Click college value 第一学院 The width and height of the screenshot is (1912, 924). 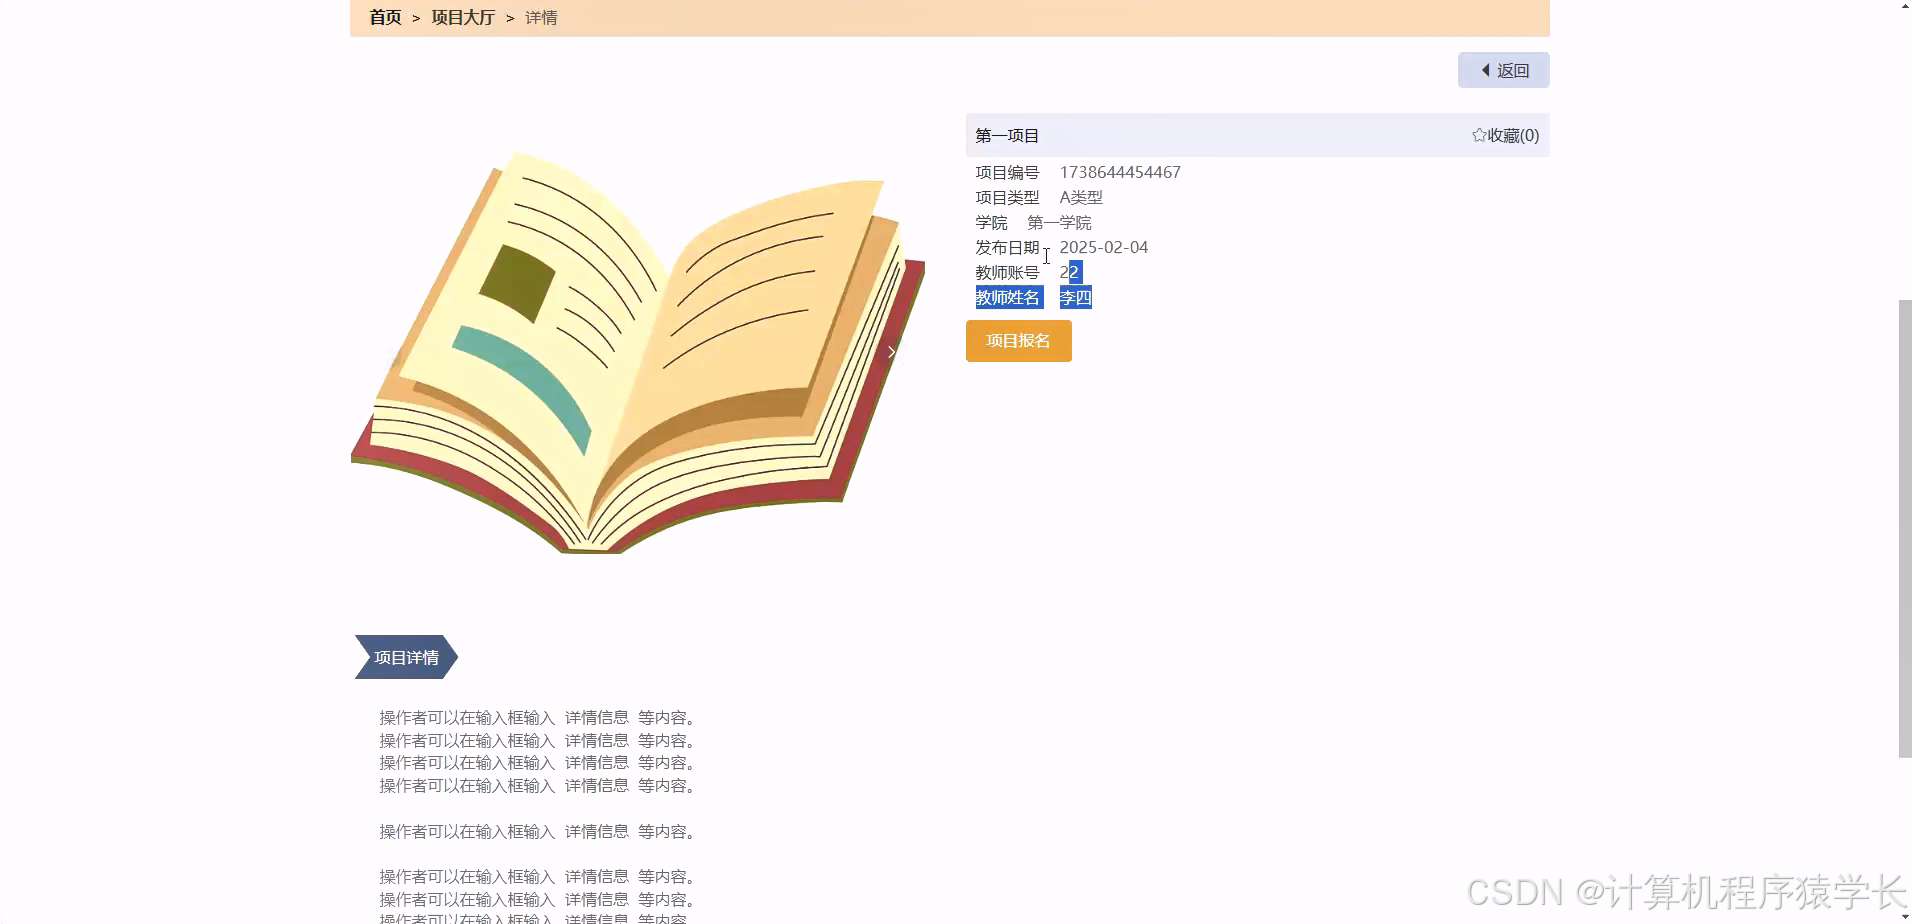pyautogui.click(x=1059, y=222)
